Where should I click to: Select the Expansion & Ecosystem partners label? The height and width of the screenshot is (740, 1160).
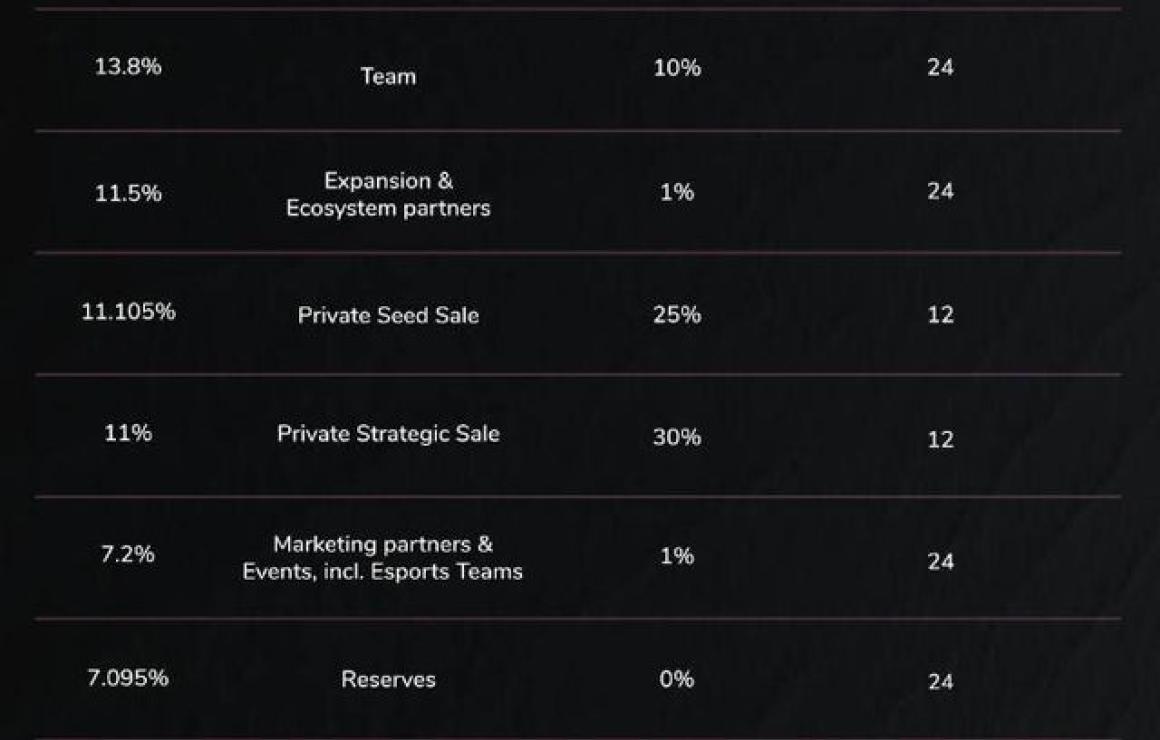point(388,195)
